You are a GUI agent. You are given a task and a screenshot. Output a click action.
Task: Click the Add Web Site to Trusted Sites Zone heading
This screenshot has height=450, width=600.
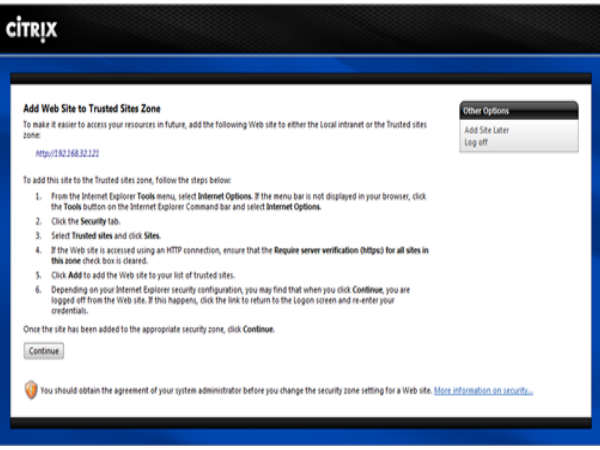(92, 108)
